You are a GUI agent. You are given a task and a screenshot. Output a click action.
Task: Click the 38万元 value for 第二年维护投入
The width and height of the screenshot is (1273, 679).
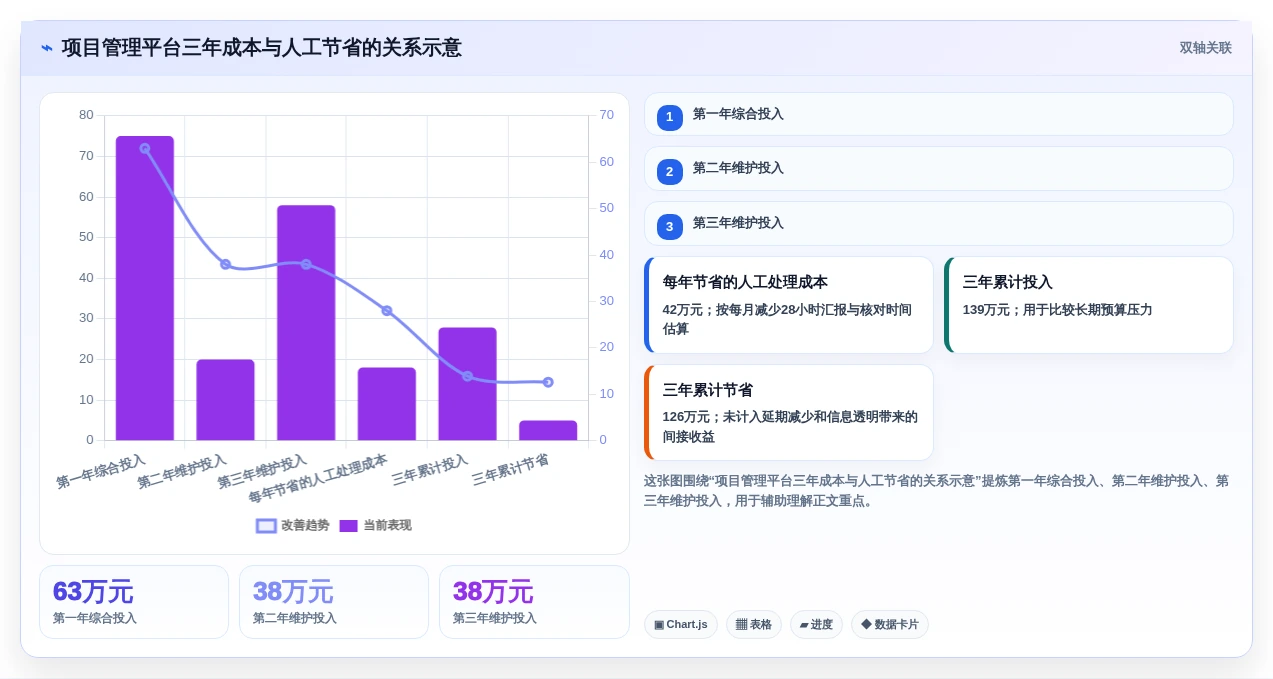(x=293, y=592)
